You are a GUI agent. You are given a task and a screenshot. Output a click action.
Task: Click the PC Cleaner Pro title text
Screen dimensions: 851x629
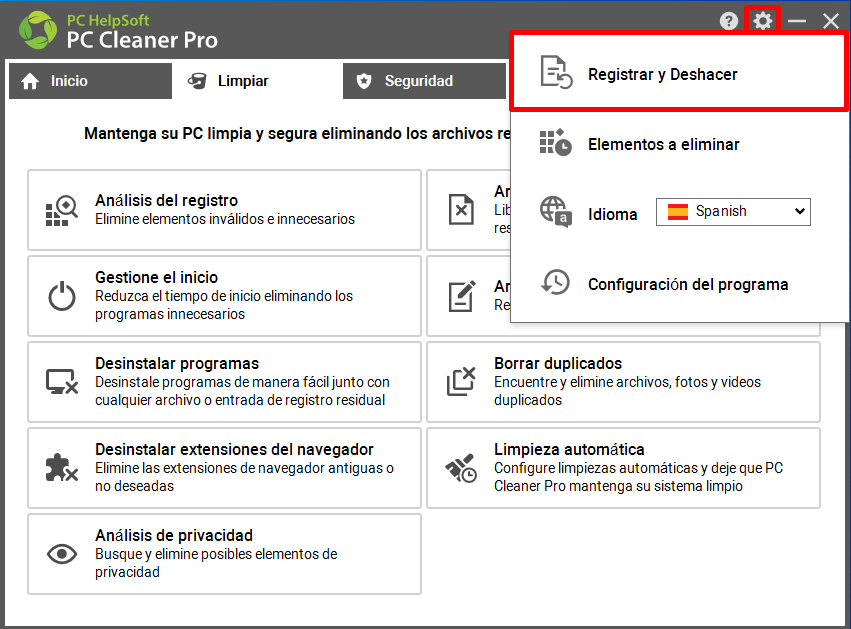(x=142, y=40)
